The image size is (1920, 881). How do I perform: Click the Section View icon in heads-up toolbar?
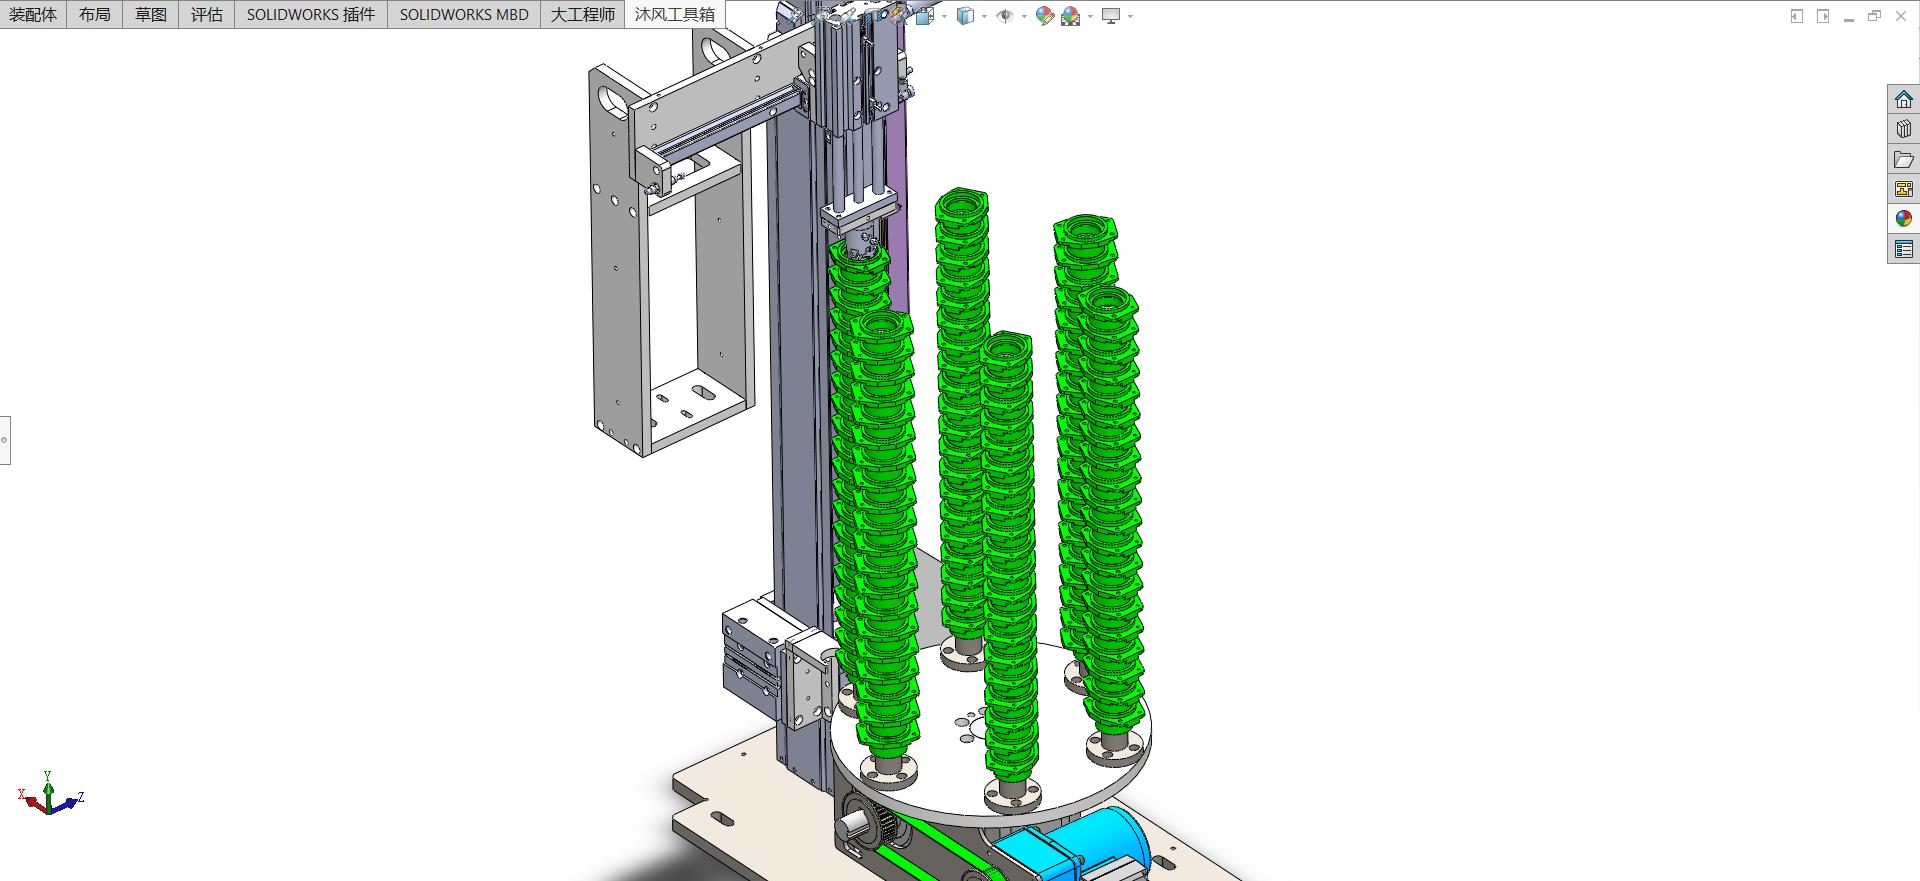(871, 15)
